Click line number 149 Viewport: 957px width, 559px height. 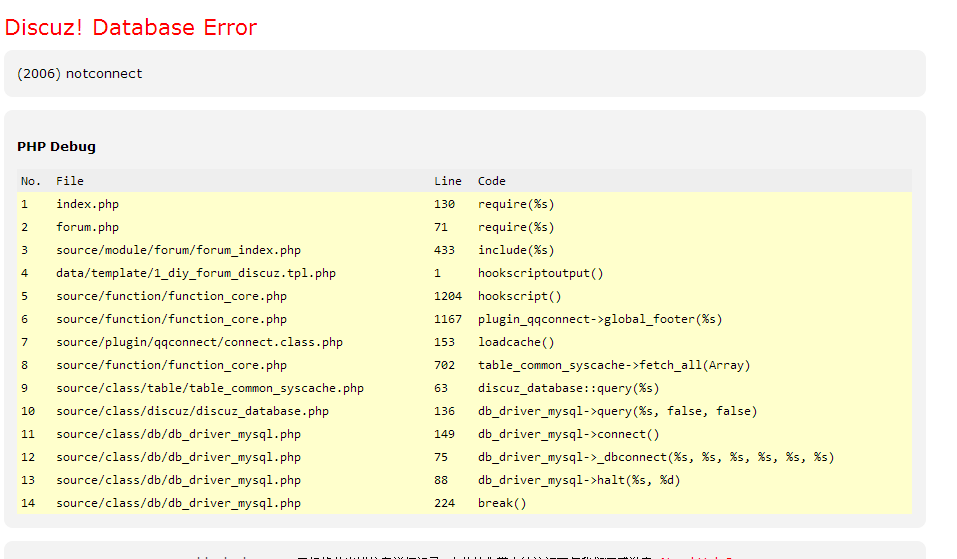tap(444, 435)
